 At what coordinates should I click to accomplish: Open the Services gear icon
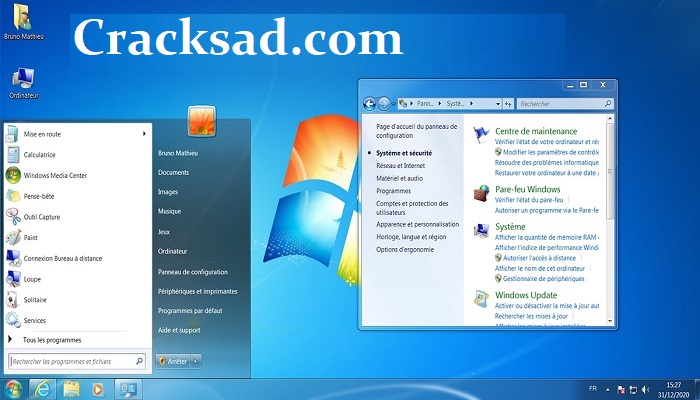(x=13, y=320)
